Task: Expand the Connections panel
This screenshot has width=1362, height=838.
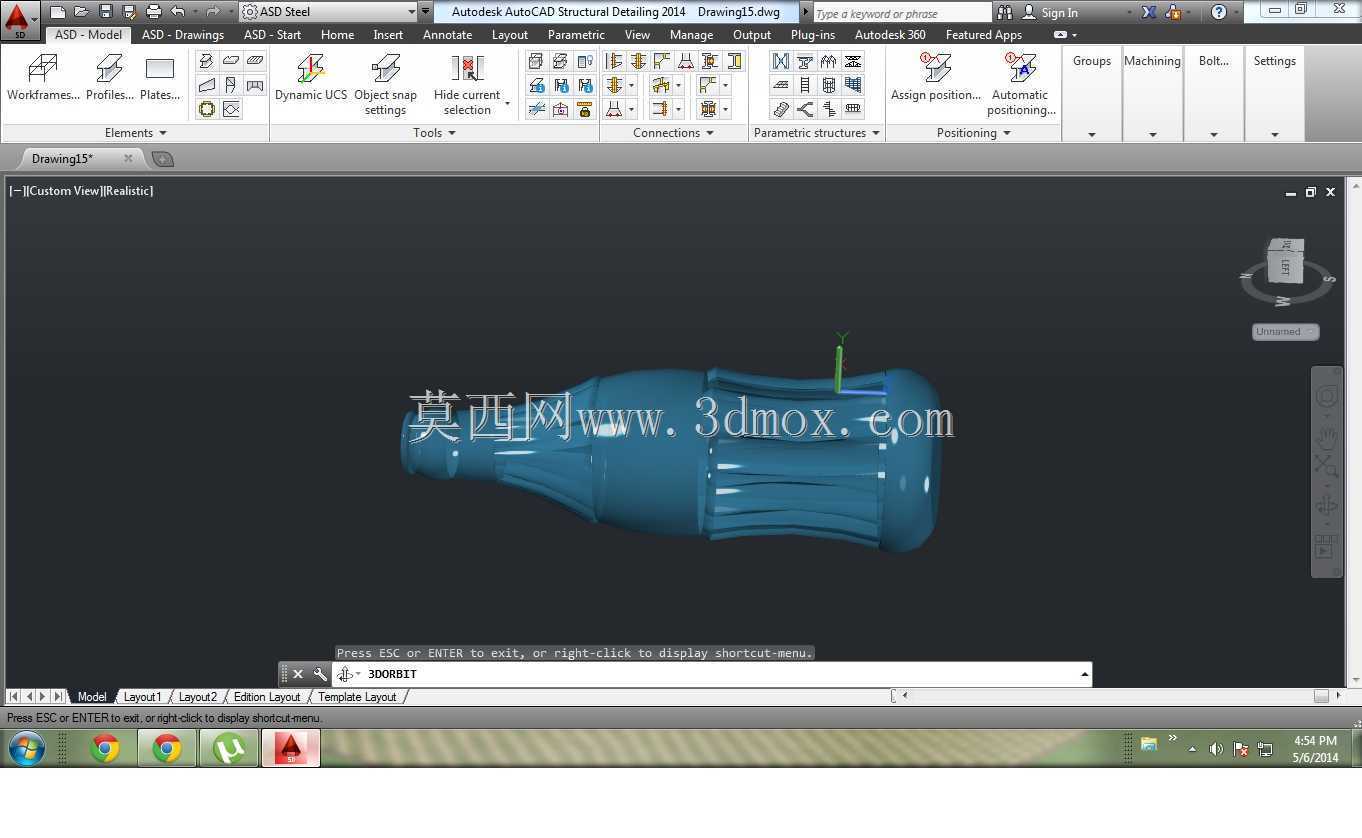Action: 673,133
